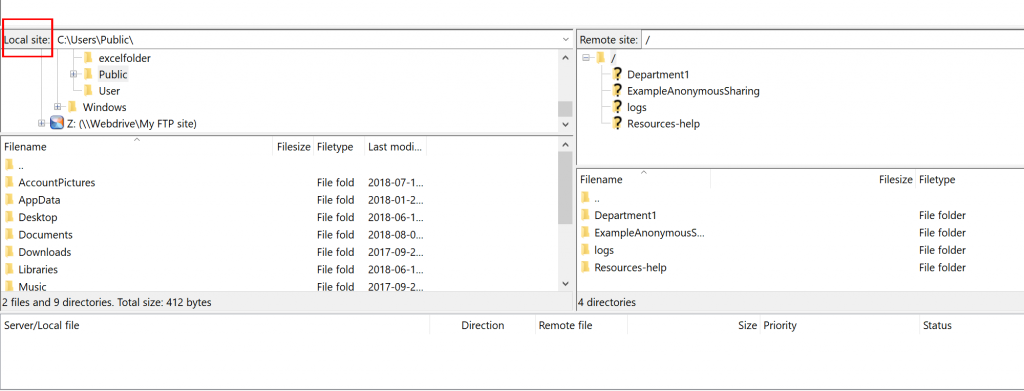This screenshot has width=1024, height=391.
Task: Click the Department1 folder icon in remote list
Action: pyautogui.click(x=585, y=215)
